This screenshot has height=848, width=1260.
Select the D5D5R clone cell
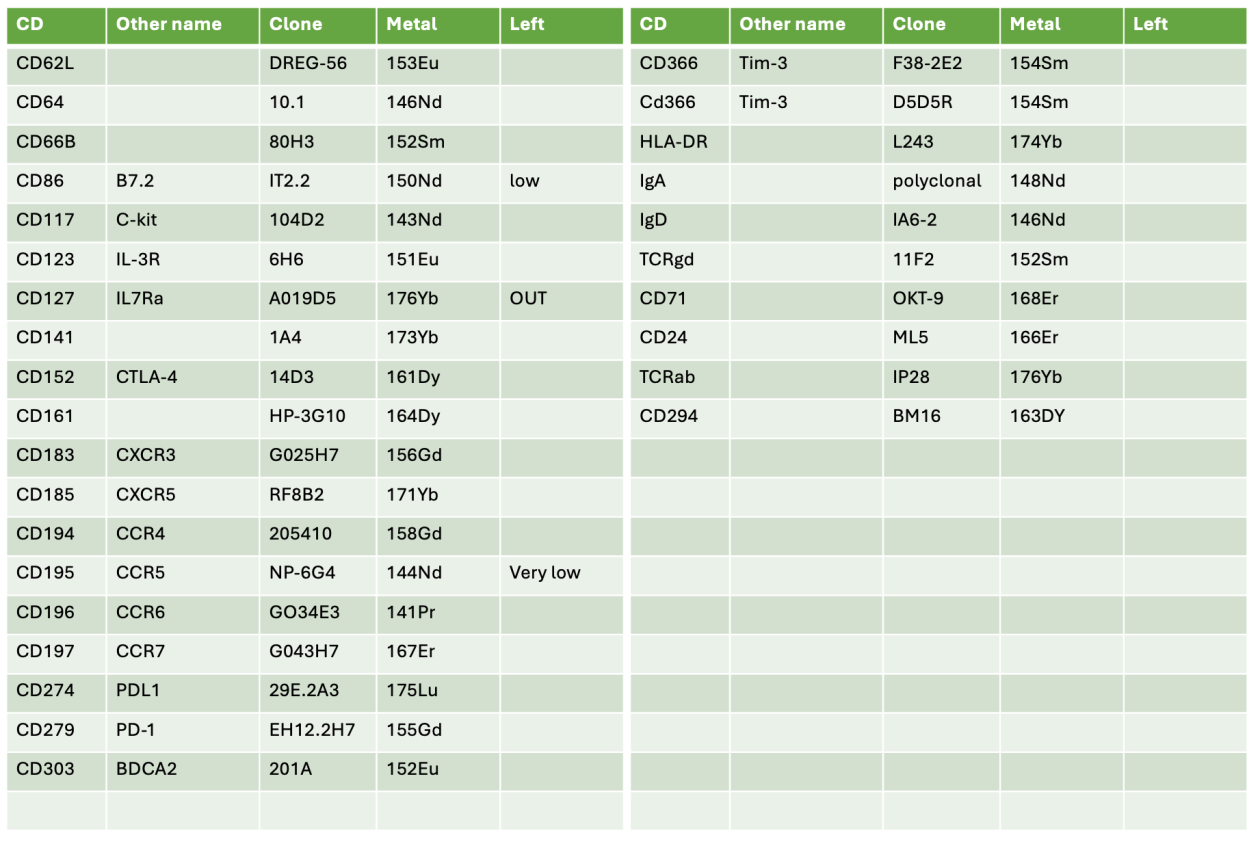pyautogui.click(x=926, y=102)
